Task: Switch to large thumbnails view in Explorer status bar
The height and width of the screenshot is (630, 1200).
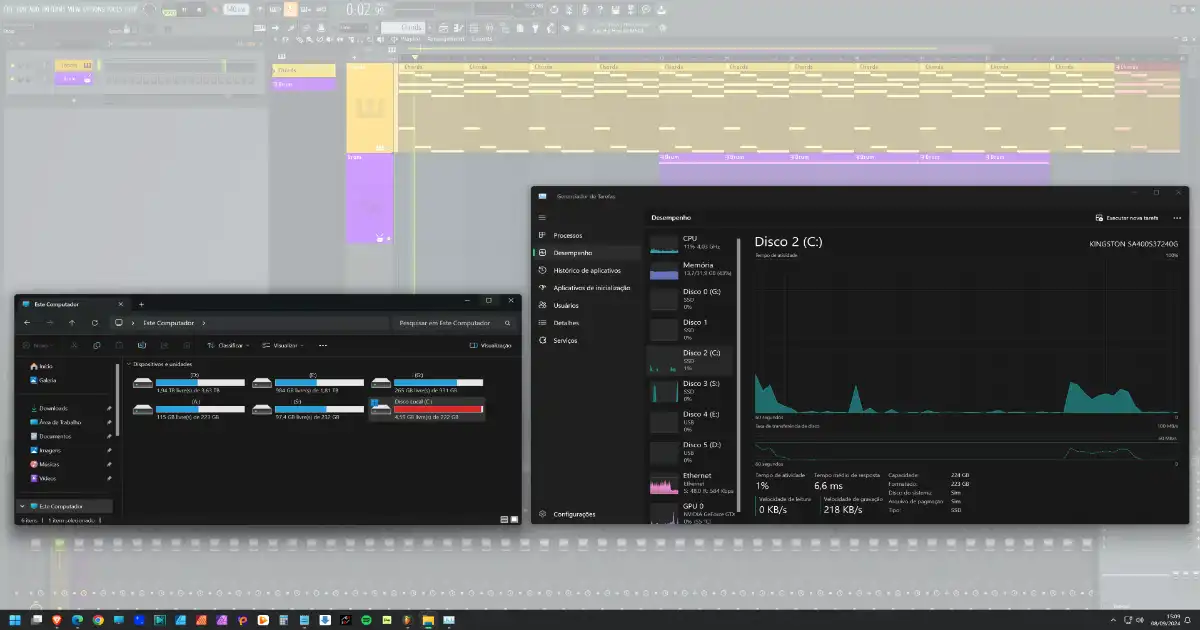Action: 514,519
